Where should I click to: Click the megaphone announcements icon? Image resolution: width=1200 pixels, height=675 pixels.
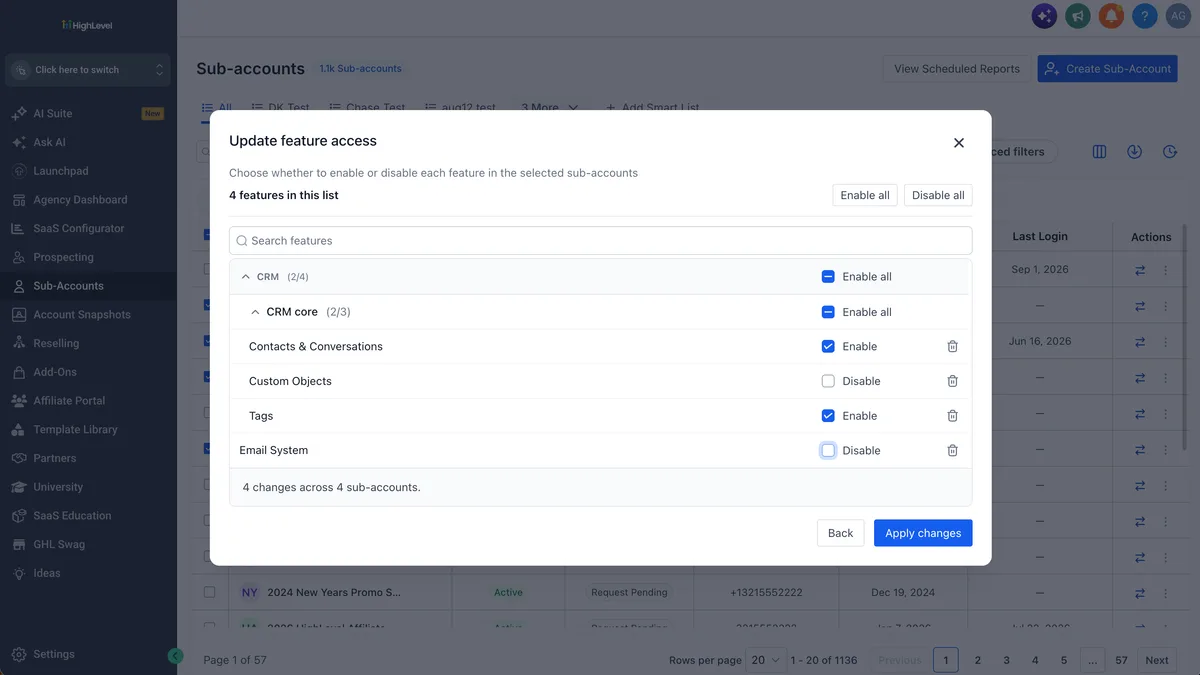[1077, 16]
